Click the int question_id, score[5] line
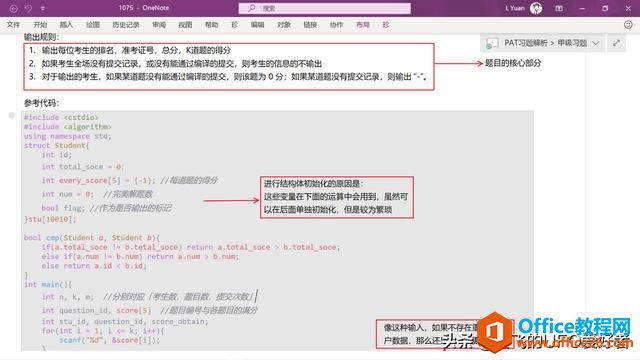640x360 pixels. pyautogui.click(x=149, y=311)
